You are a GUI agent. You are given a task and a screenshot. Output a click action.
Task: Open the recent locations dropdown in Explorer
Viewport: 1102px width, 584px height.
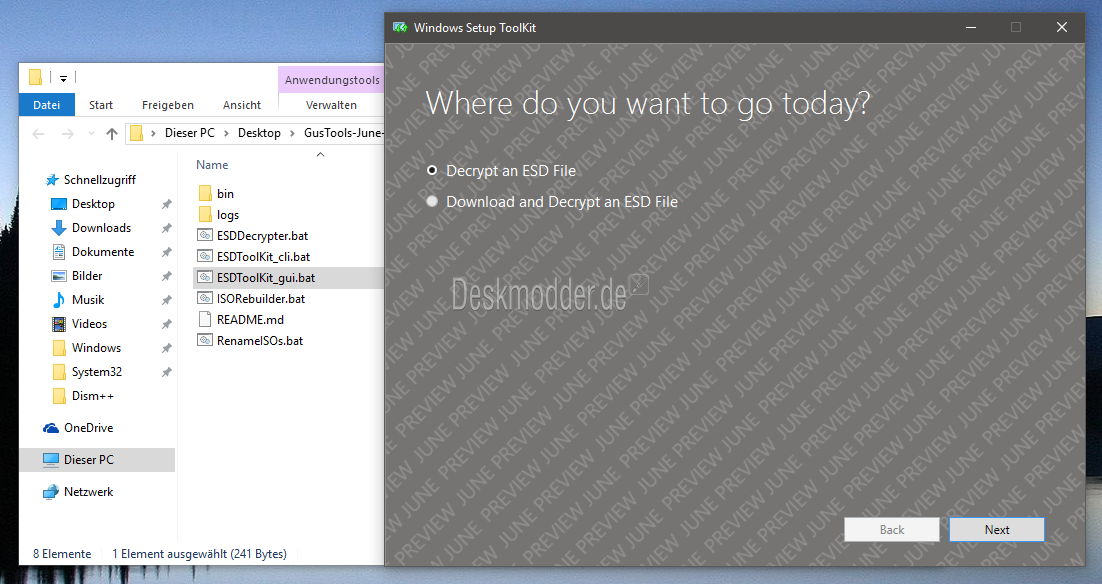[x=91, y=134]
